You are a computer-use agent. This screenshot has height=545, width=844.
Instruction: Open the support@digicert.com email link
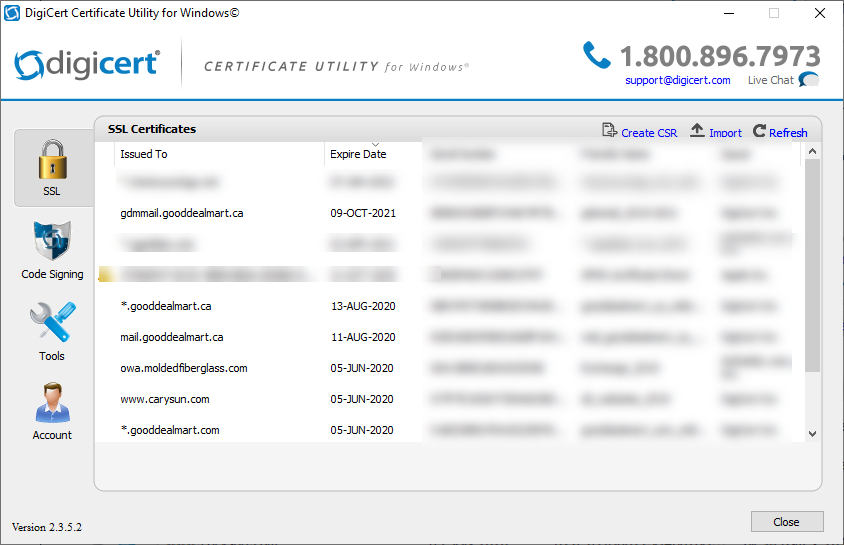coord(678,80)
